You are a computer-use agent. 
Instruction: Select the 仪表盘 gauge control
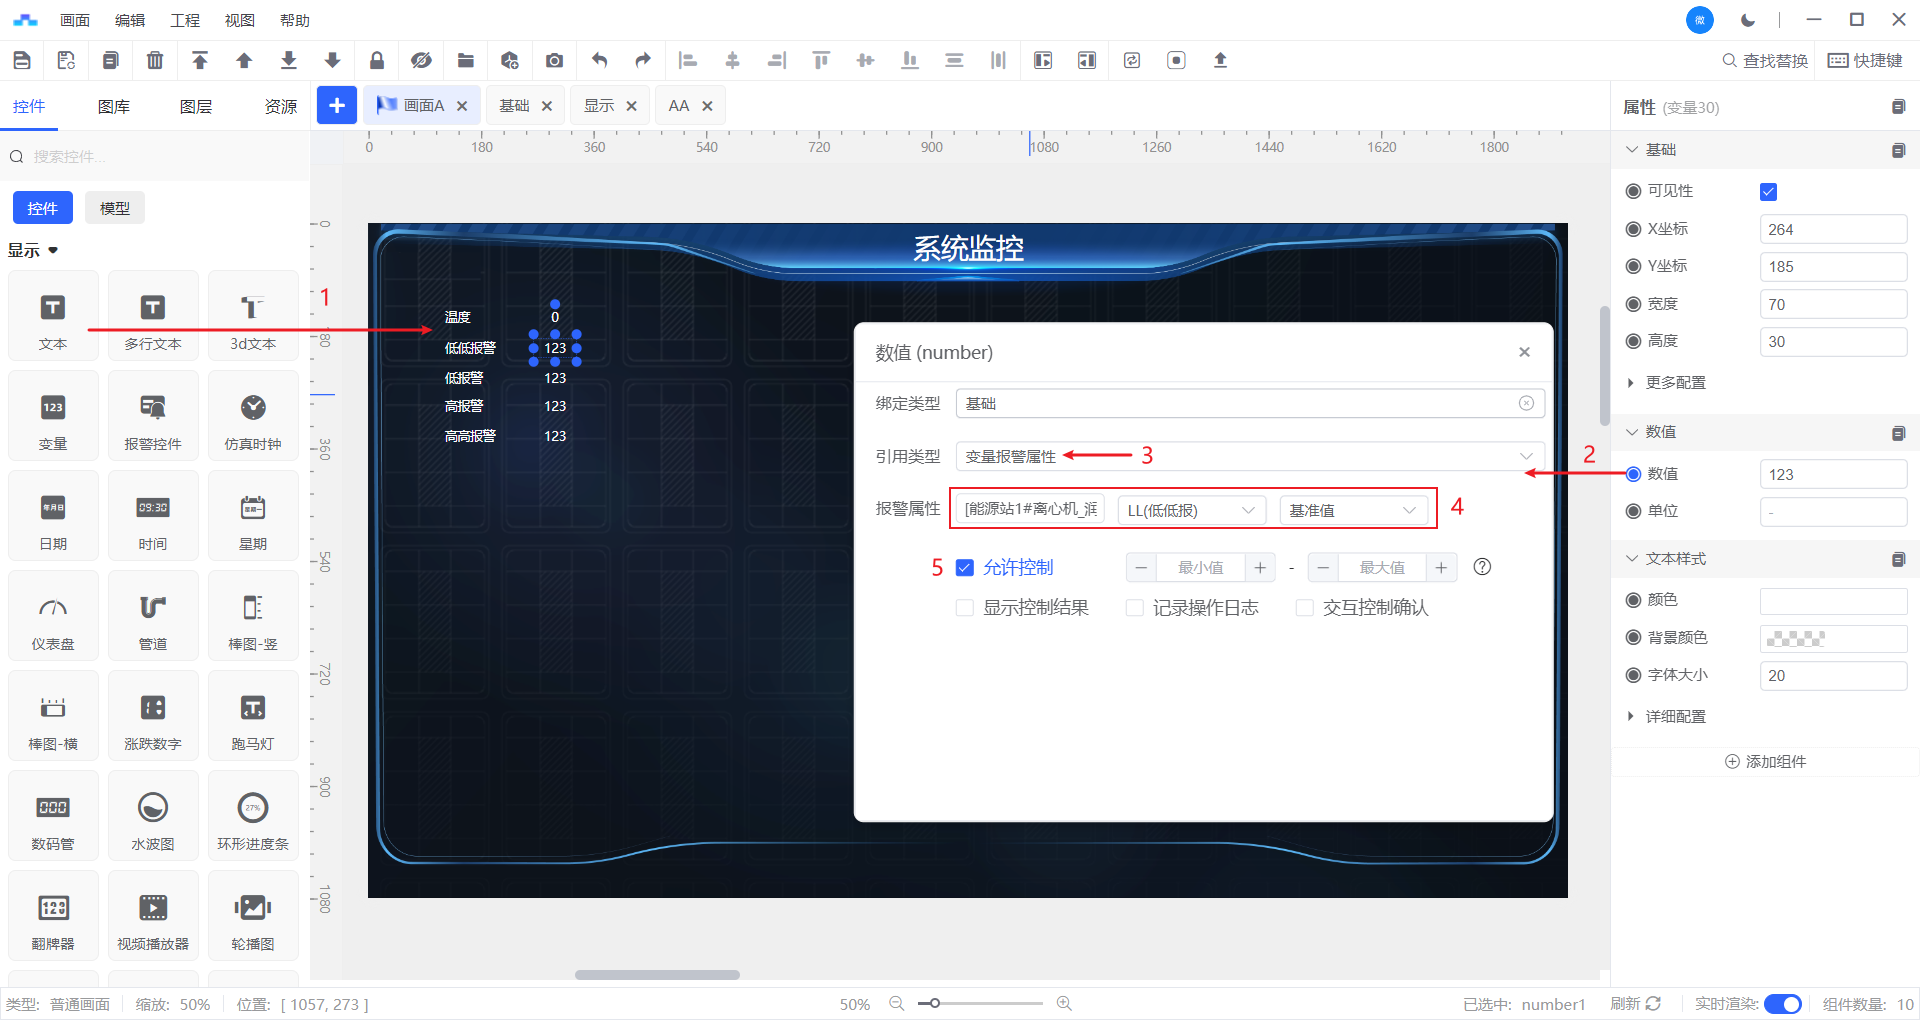(x=53, y=616)
